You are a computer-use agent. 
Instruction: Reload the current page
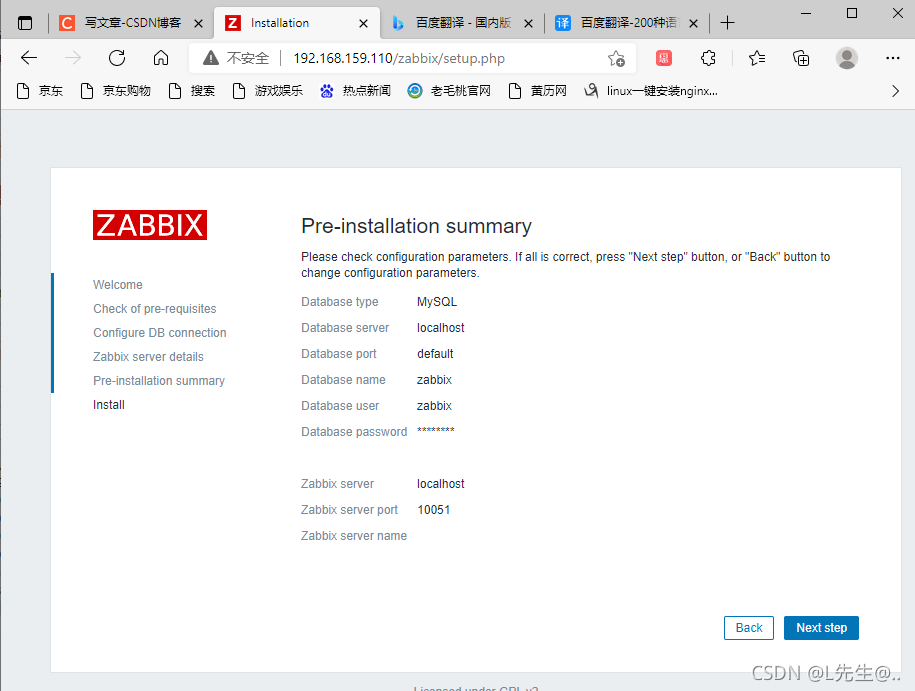(117, 58)
